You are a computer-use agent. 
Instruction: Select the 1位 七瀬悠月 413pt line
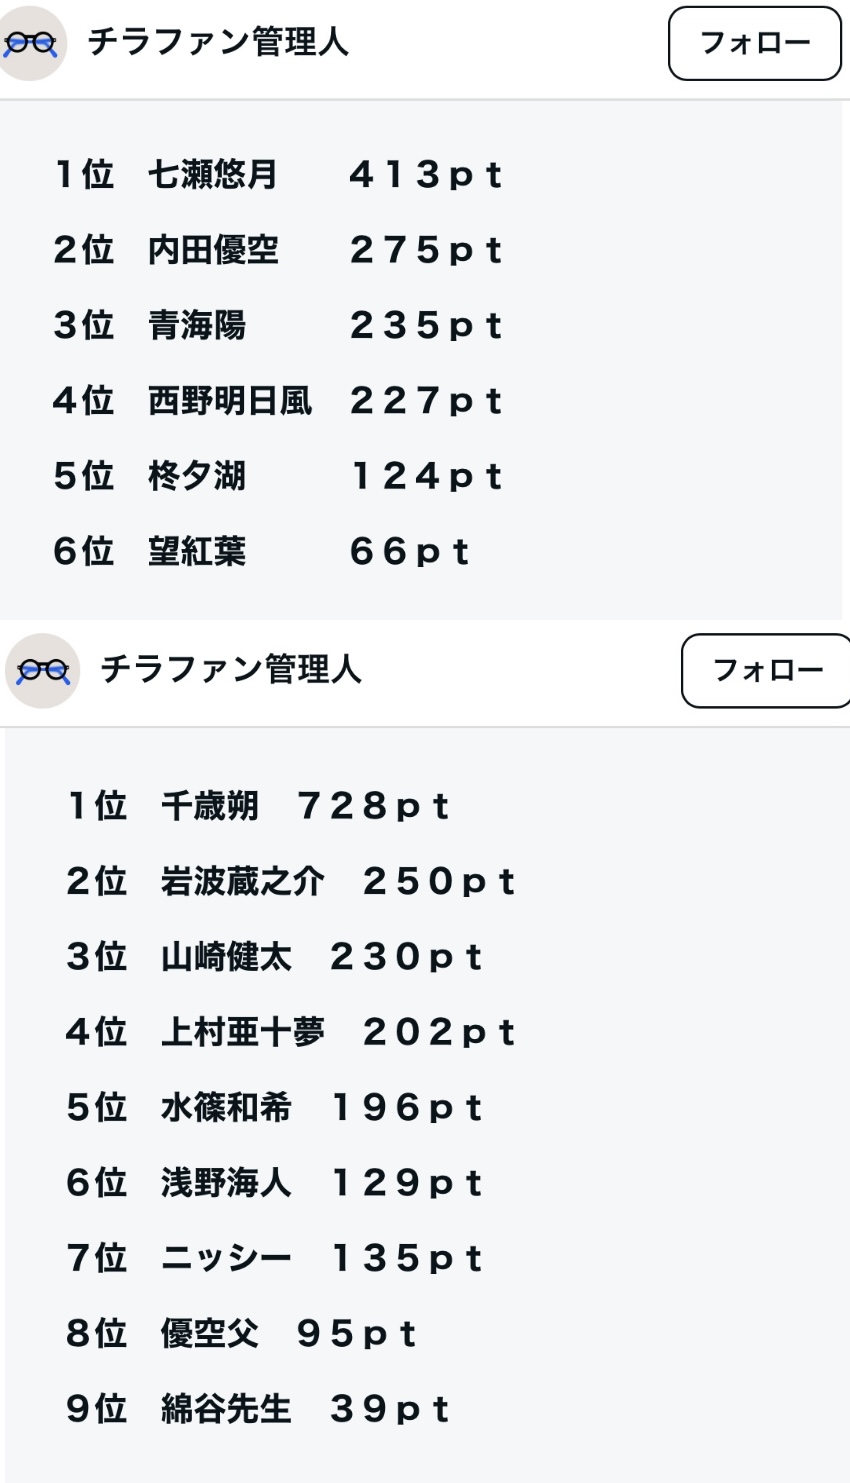[277, 175]
